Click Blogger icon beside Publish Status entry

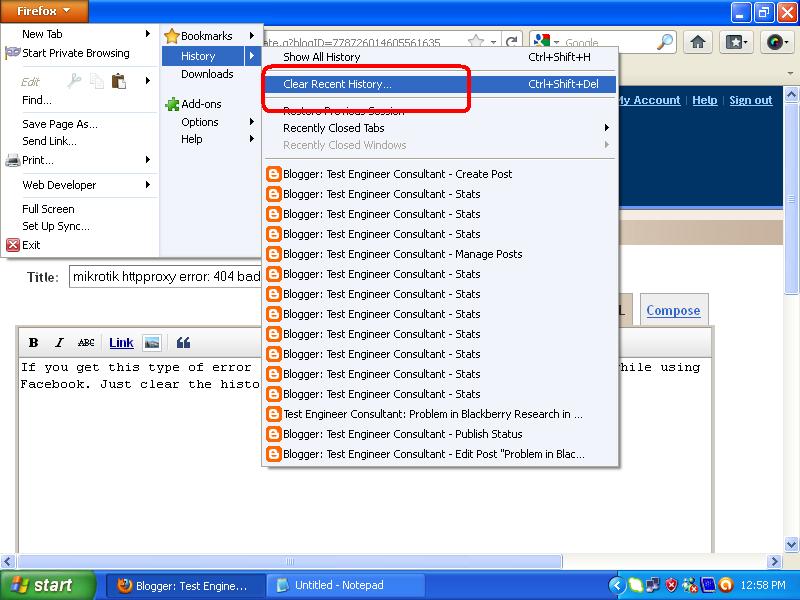[x=274, y=434]
